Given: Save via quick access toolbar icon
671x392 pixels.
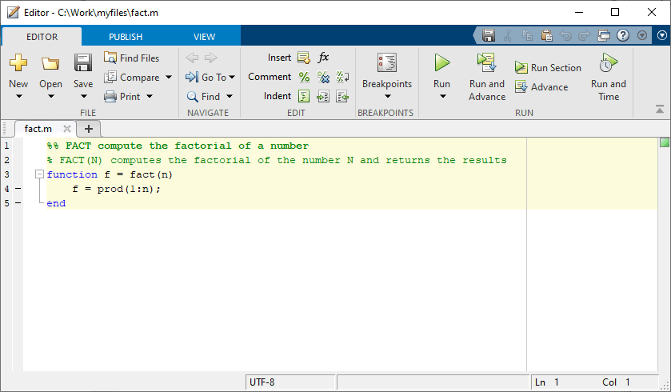Looking at the screenshot, I should pos(488,36).
